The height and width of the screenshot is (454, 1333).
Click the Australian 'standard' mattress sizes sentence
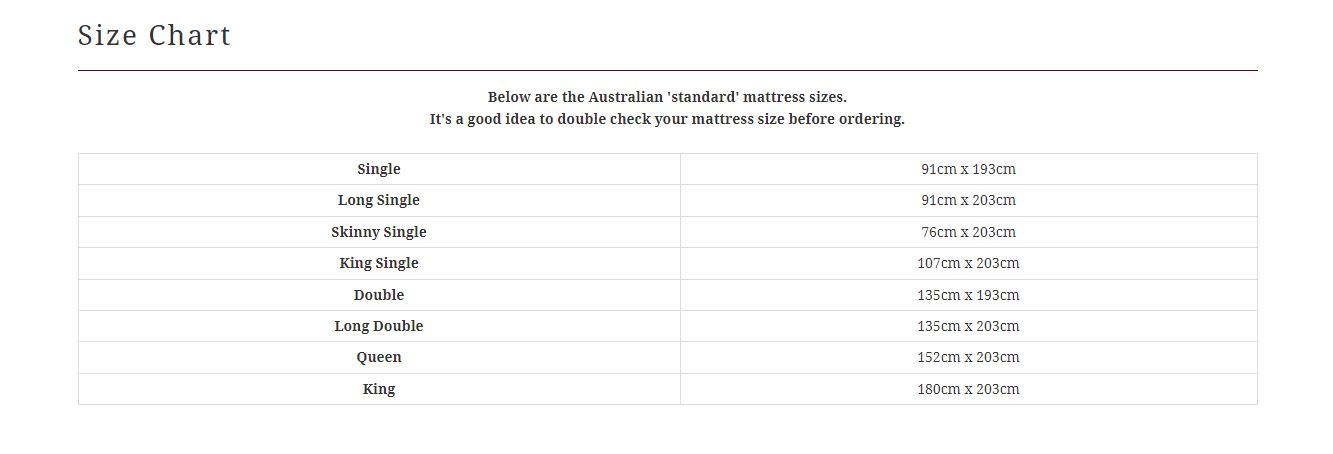667,97
